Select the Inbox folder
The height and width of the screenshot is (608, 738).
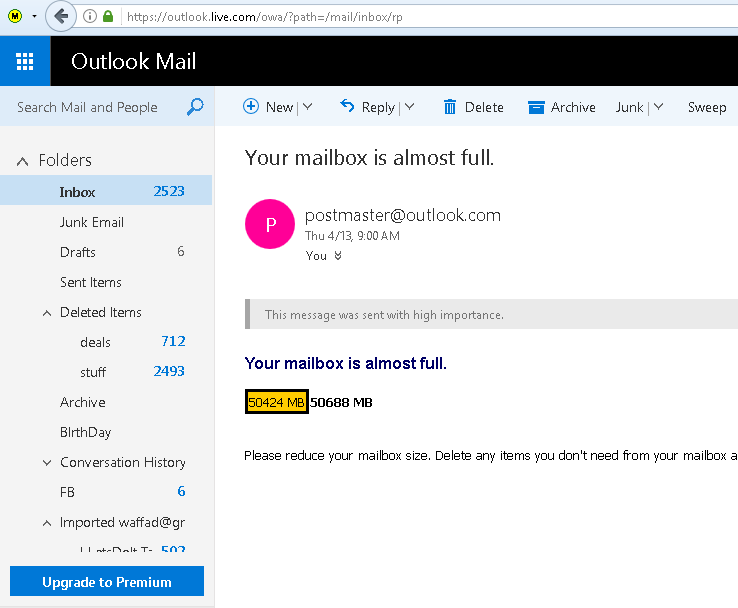click(x=106, y=190)
